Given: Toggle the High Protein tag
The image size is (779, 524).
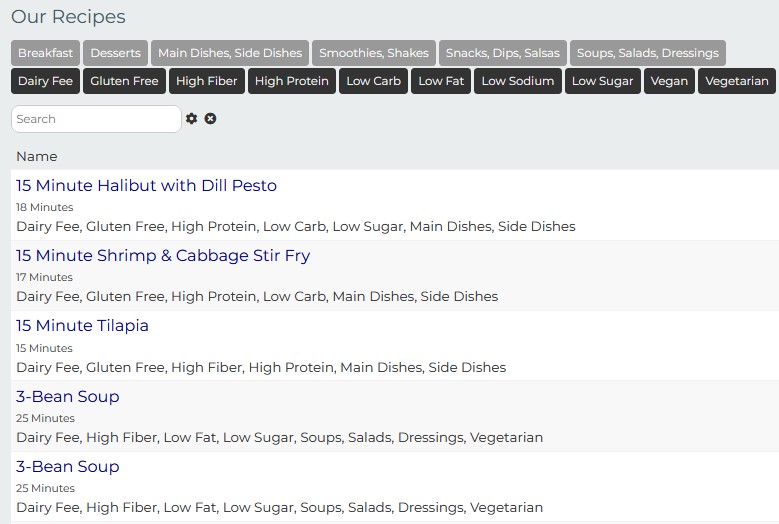Looking at the screenshot, I should click(x=291, y=81).
